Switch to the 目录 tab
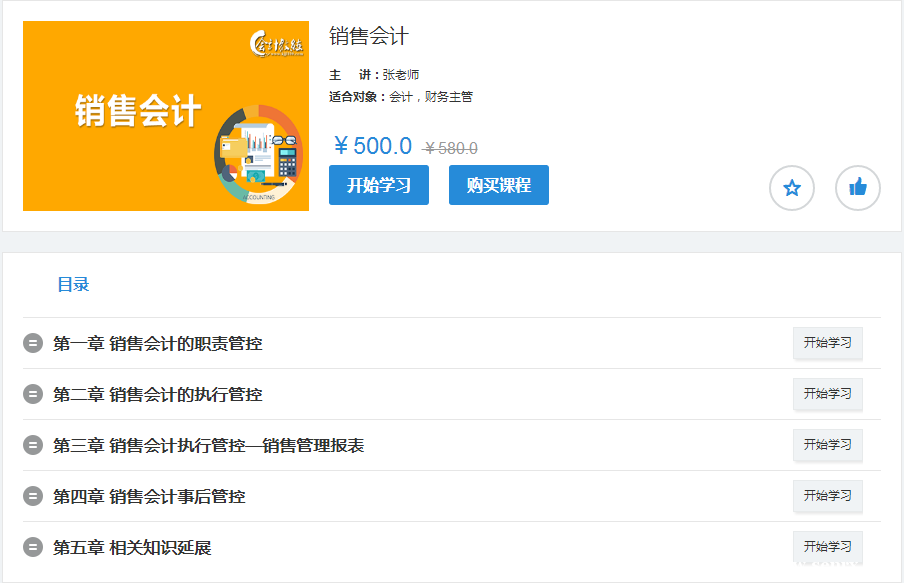Image resolution: width=904 pixels, height=583 pixels. [73, 285]
